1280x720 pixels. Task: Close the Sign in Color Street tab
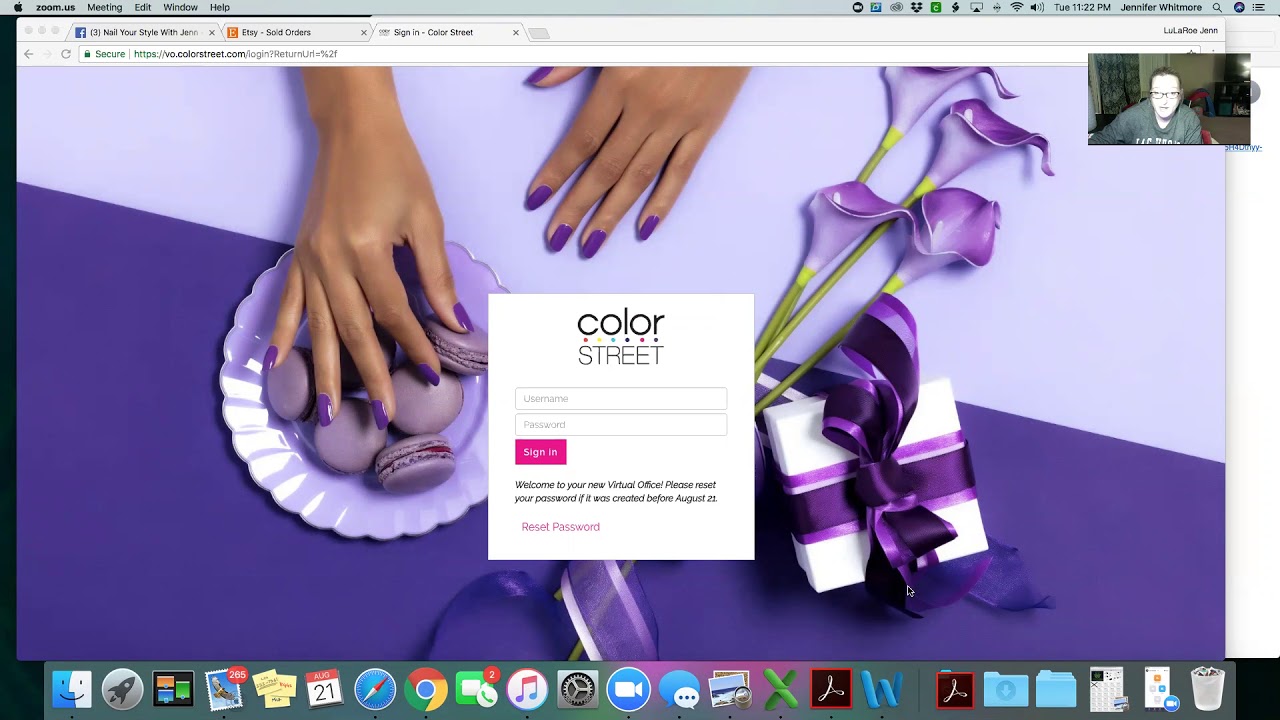pos(516,32)
